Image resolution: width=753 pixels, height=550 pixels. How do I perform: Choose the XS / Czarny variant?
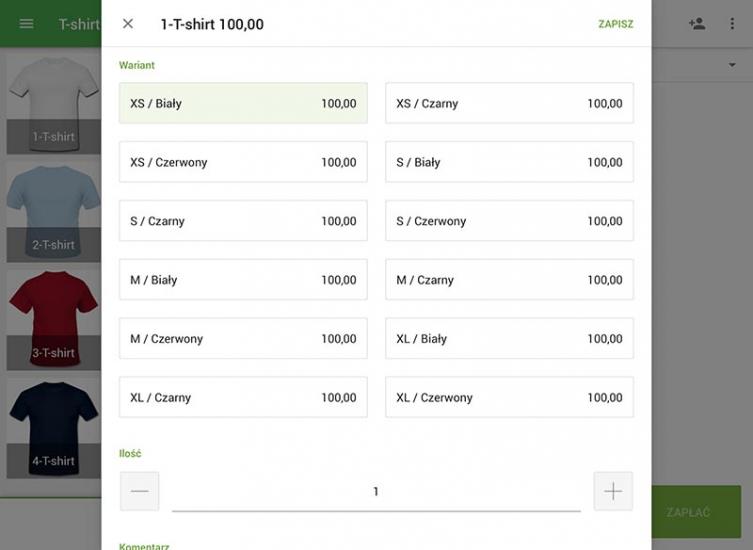pyautogui.click(x=509, y=104)
